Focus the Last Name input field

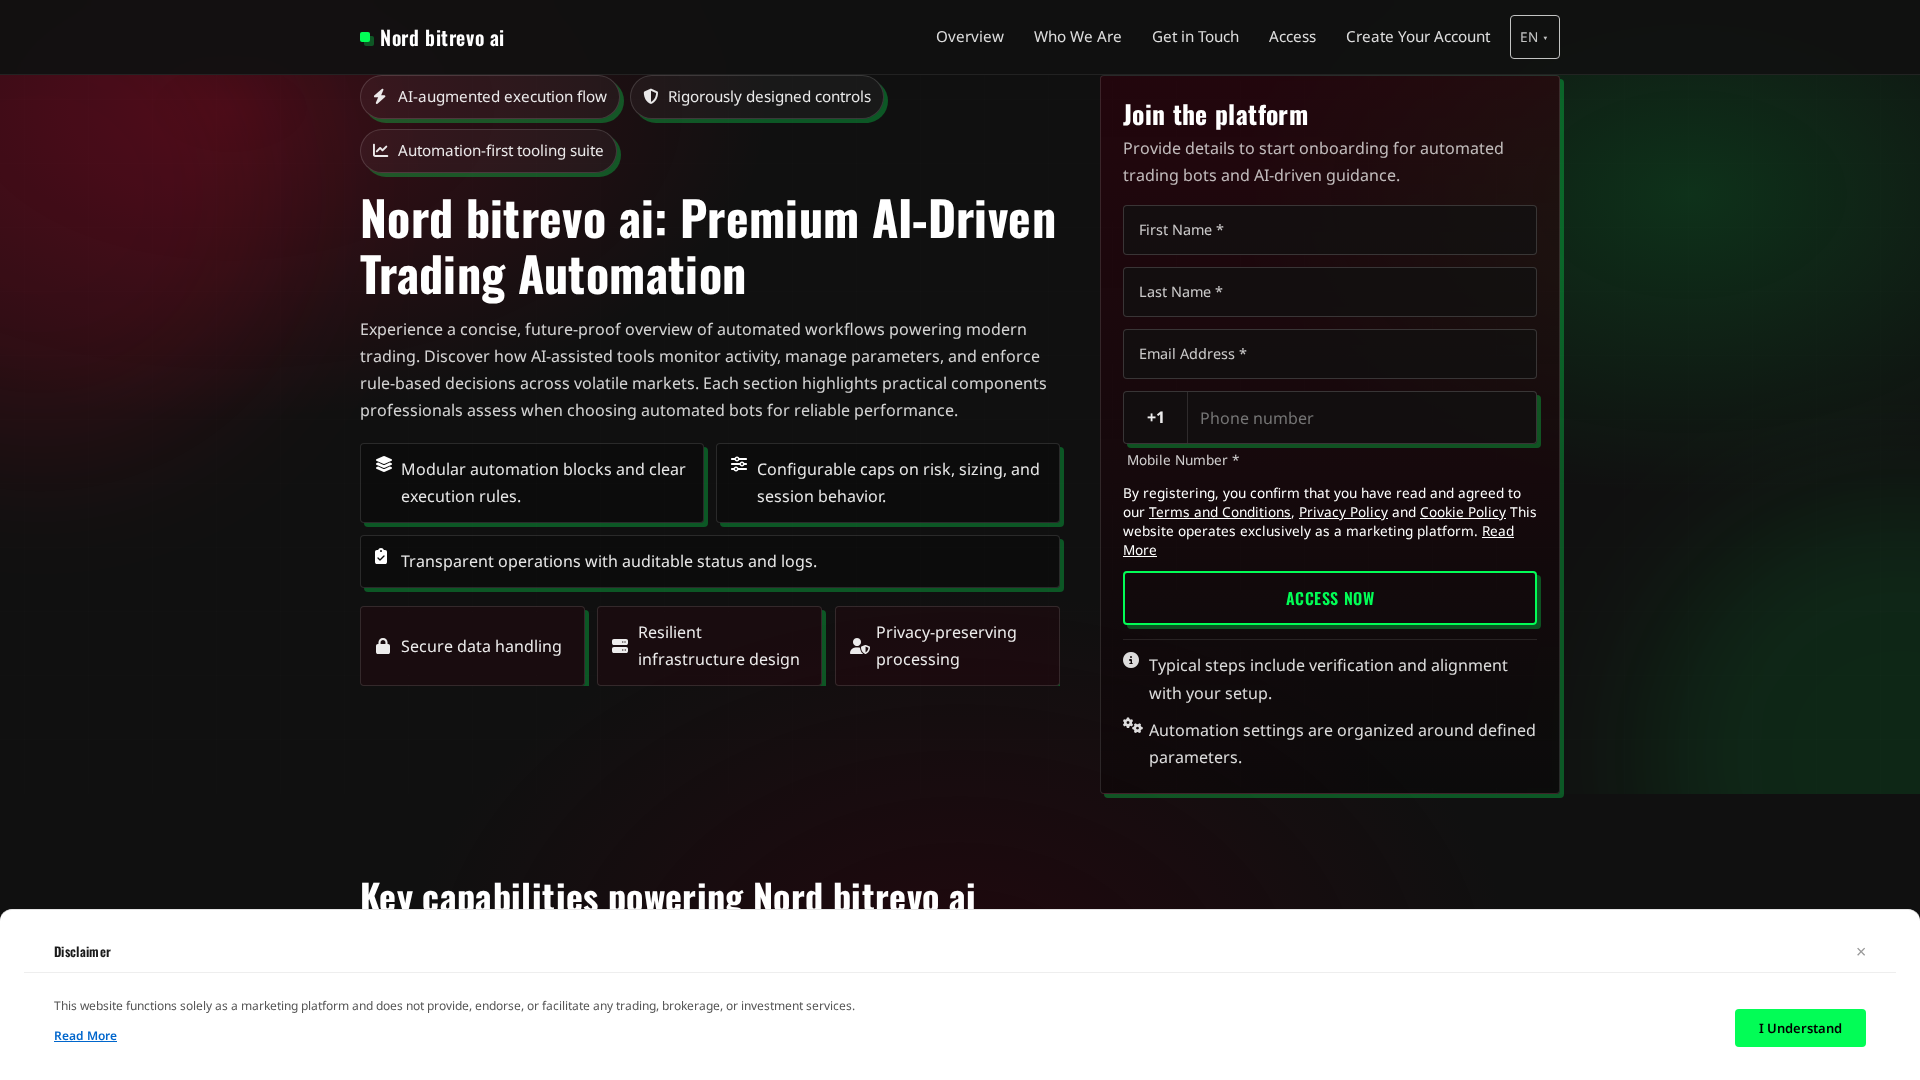point(1330,292)
